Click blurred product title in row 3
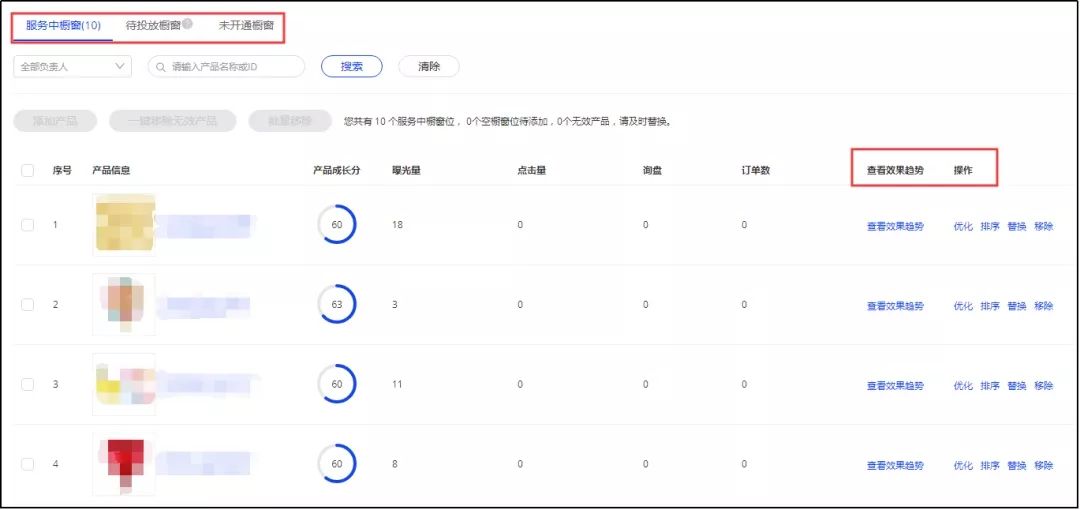Screen dimensions: 1080x510 coord(207,385)
